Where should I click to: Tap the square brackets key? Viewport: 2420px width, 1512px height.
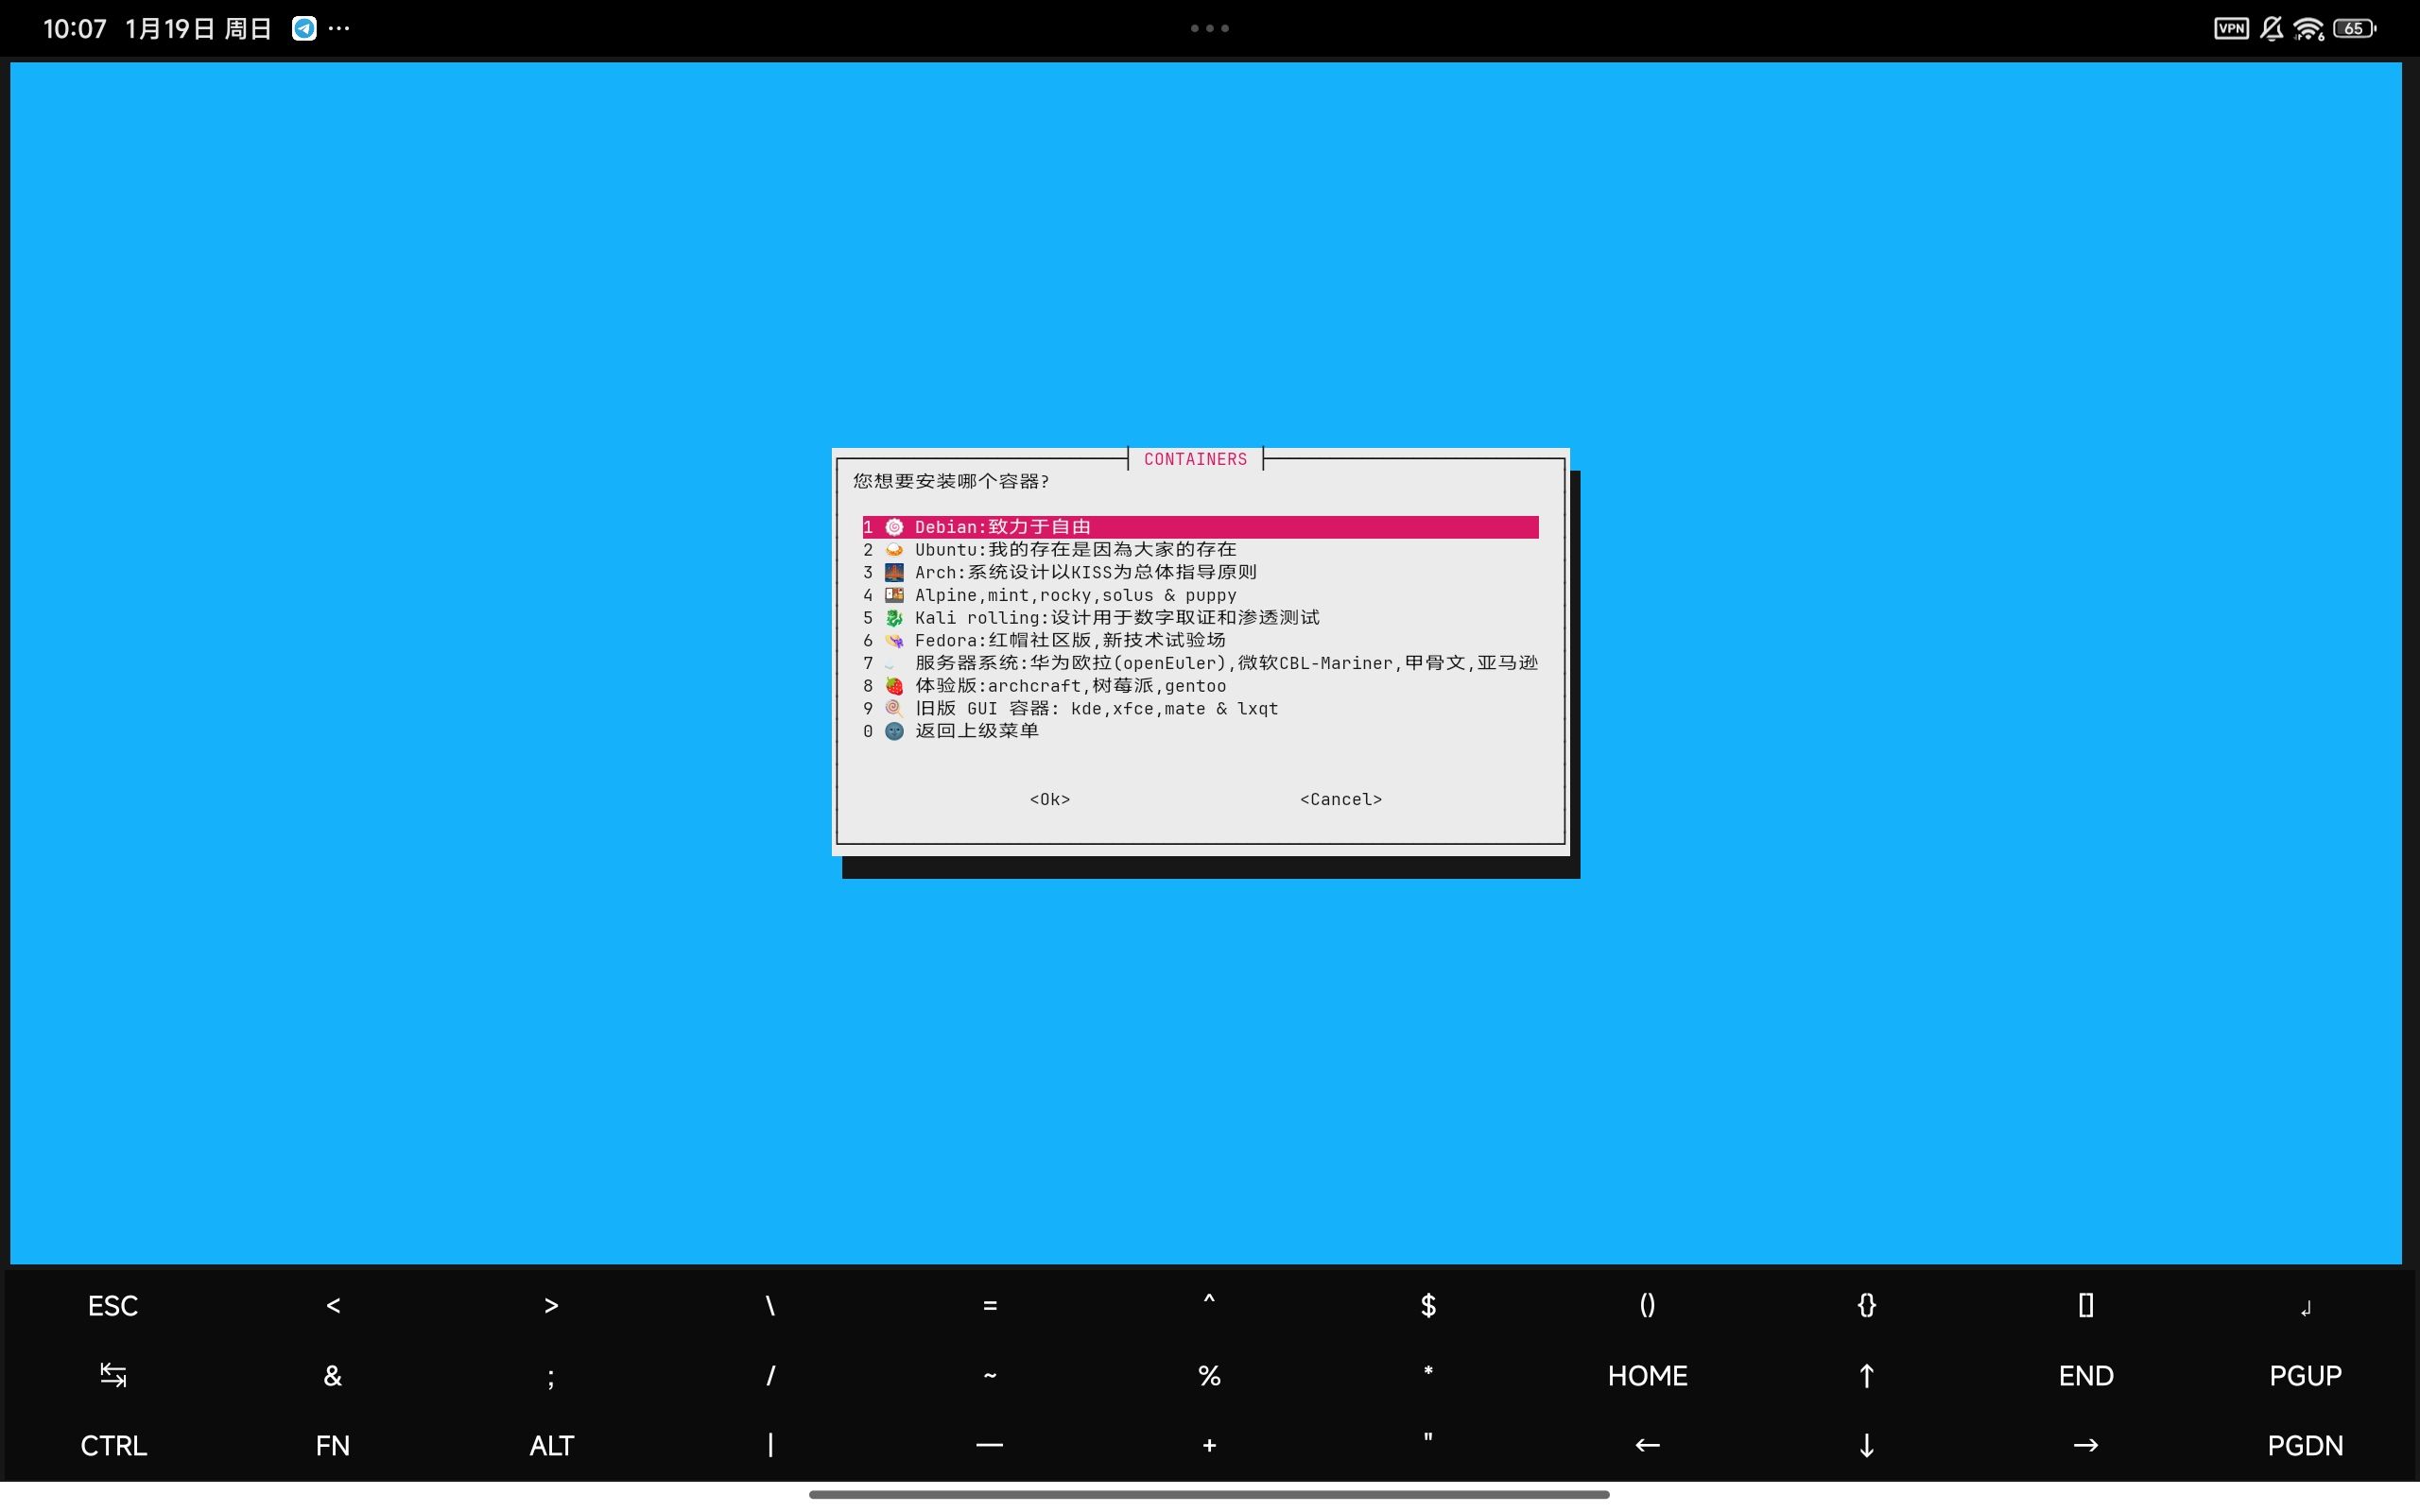[2085, 1306]
